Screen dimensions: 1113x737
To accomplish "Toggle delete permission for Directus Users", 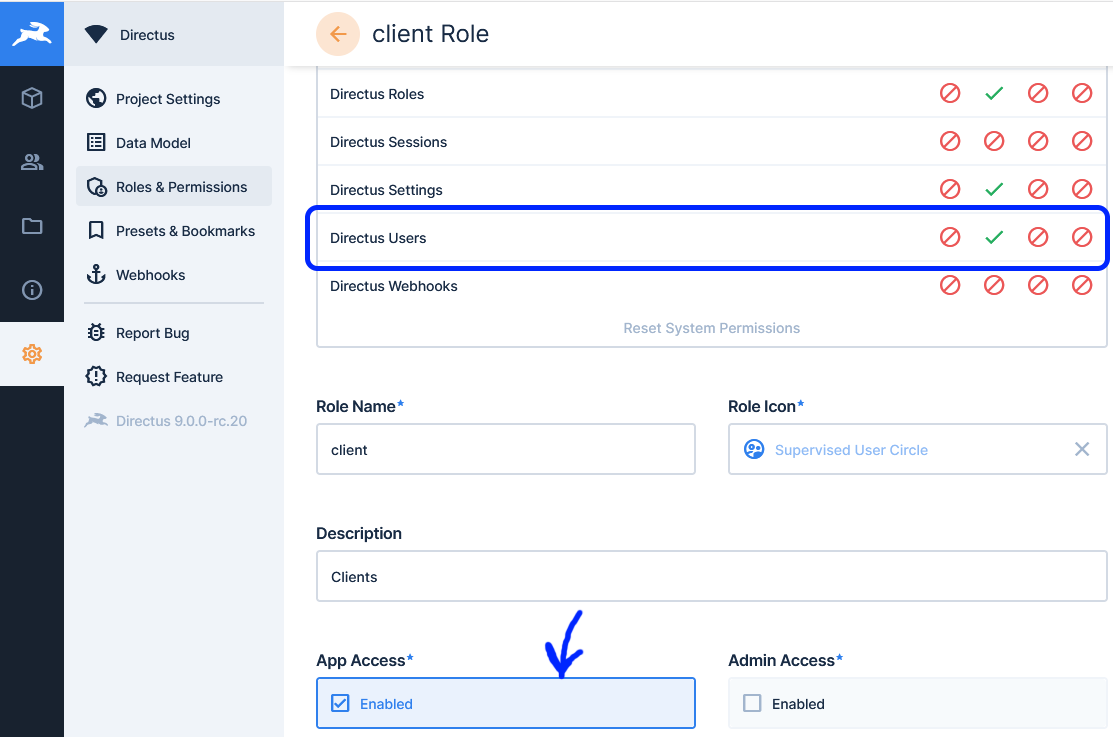I will pos(1082,237).
